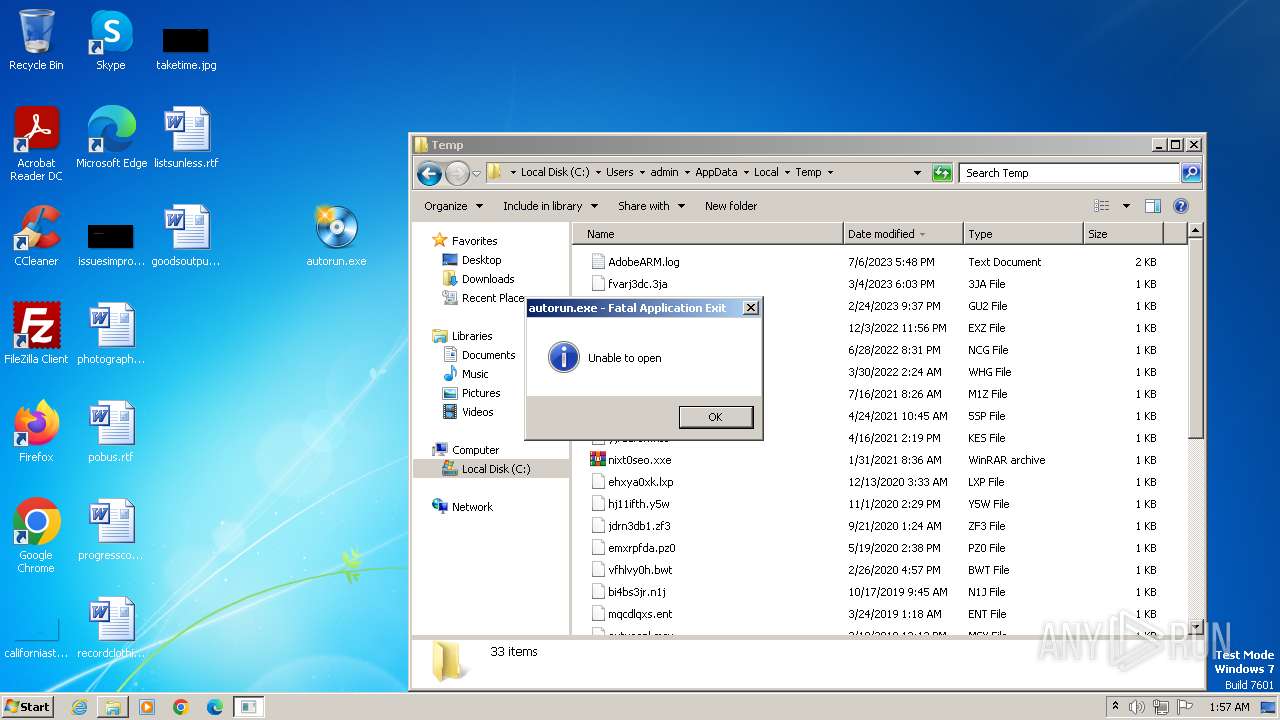Select the Skype desktop shortcut
This screenshot has height=720, width=1280.
tap(111, 40)
